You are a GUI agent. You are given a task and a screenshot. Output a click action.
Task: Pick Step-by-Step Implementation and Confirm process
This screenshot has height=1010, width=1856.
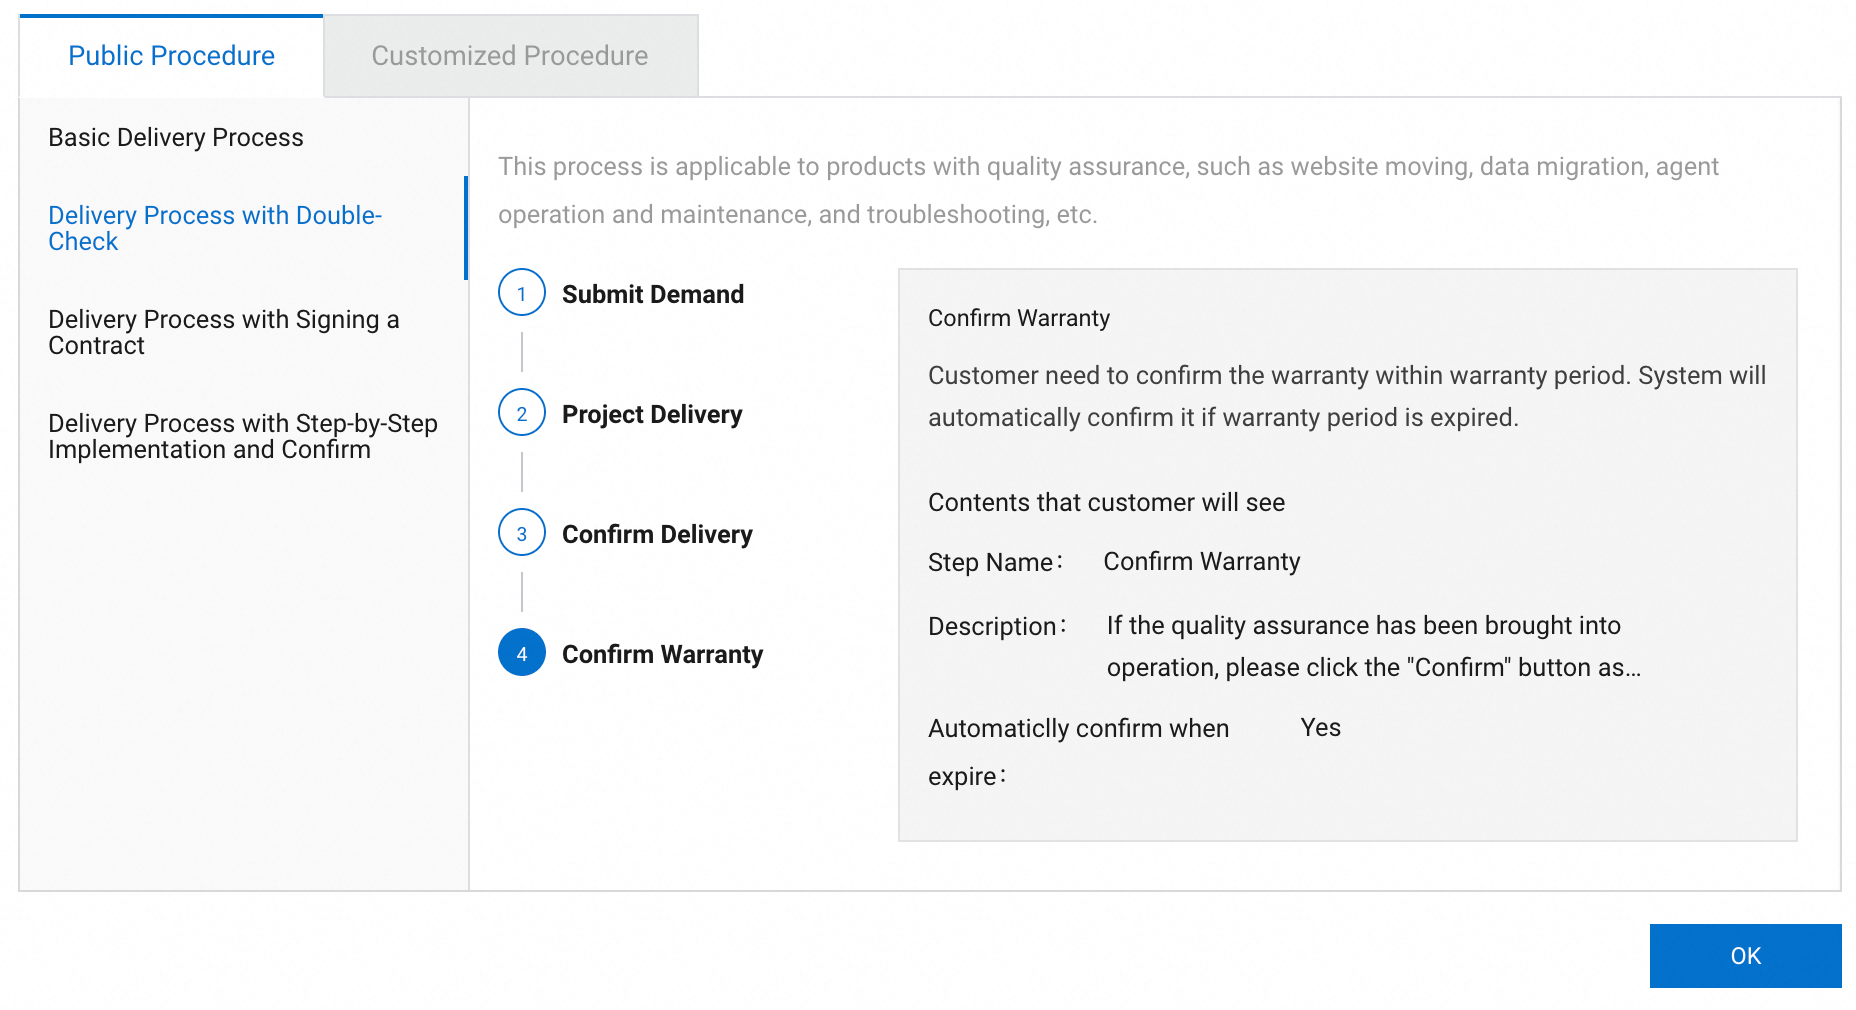(242, 436)
